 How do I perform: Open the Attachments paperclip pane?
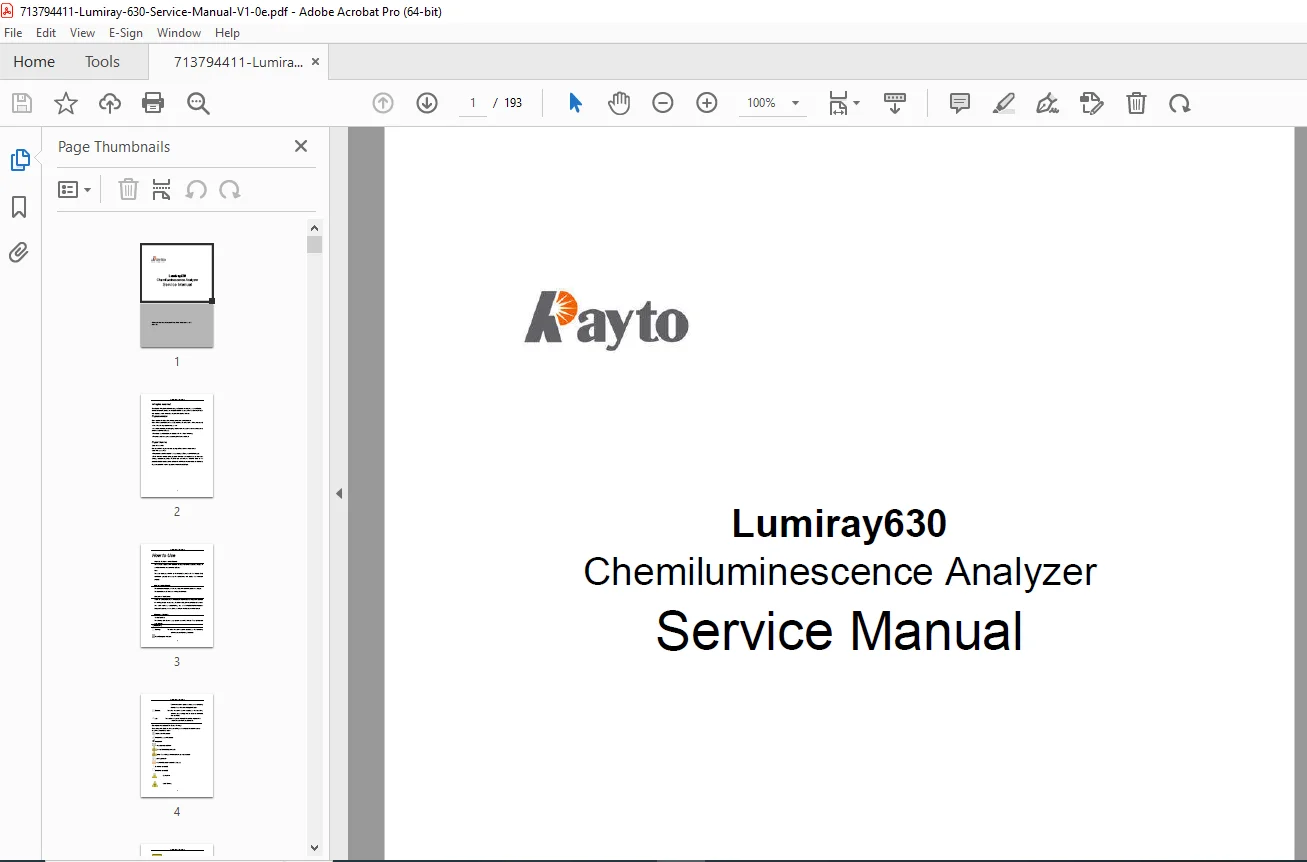pos(19,252)
